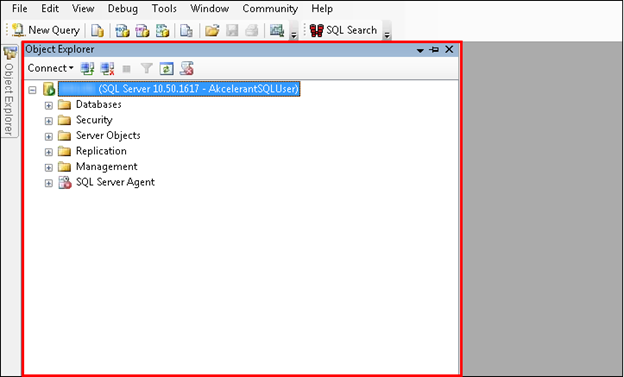Image resolution: width=624 pixels, height=377 pixels.
Task: Click the icon above the Object Explorer side tab
Action: [10, 53]
